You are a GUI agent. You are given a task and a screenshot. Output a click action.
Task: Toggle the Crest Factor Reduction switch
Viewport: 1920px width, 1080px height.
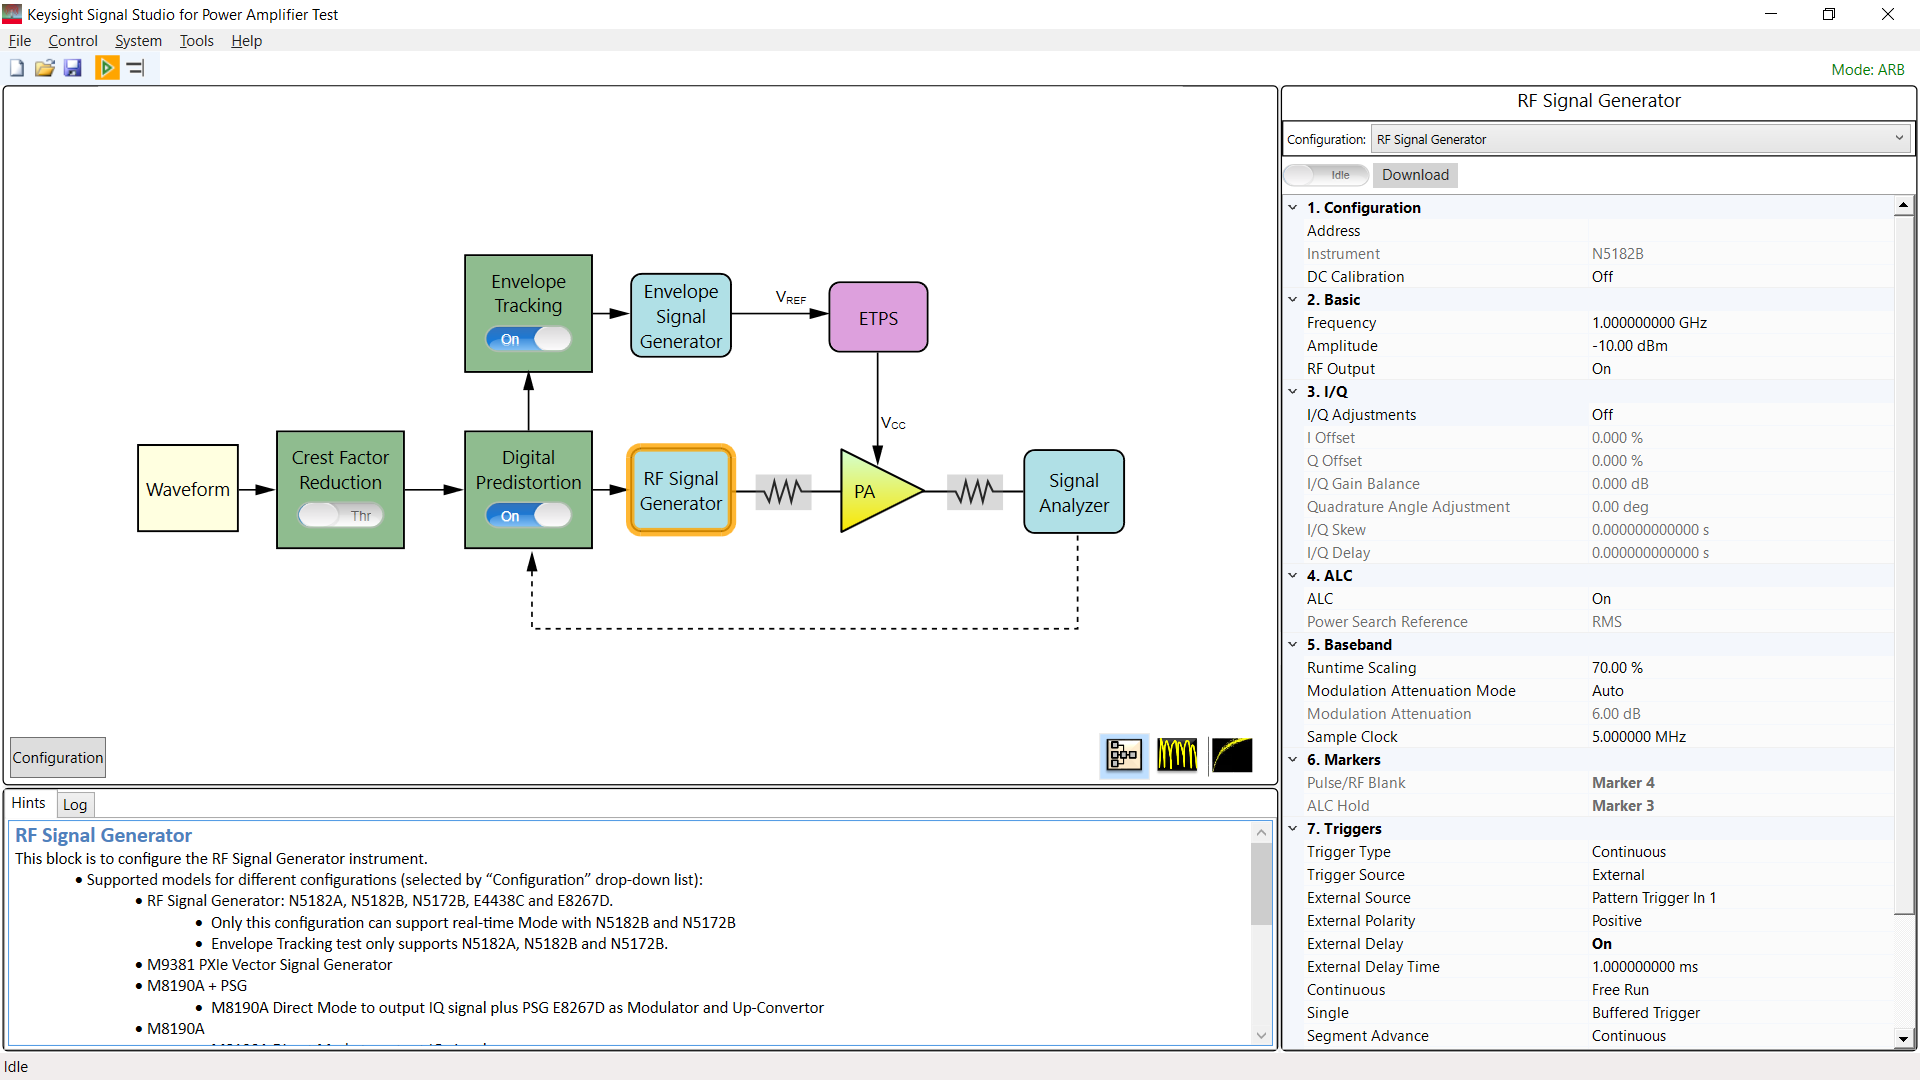point(340,516)
